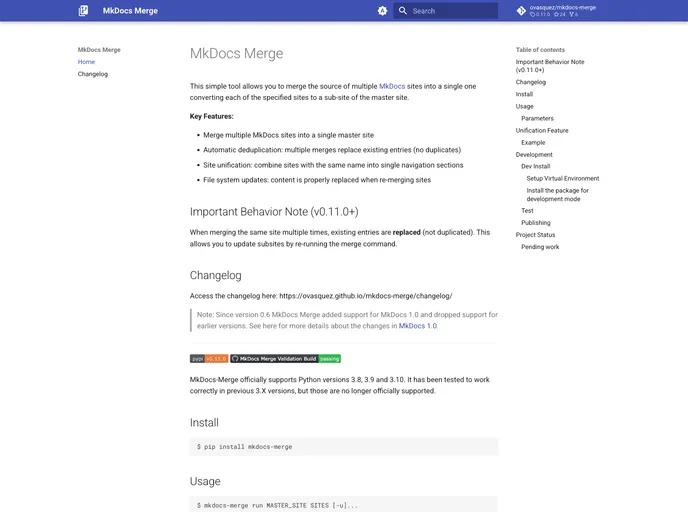688x512 pixels.
Task: Click the bullet about File system updates
Action: tap(317, 180)
